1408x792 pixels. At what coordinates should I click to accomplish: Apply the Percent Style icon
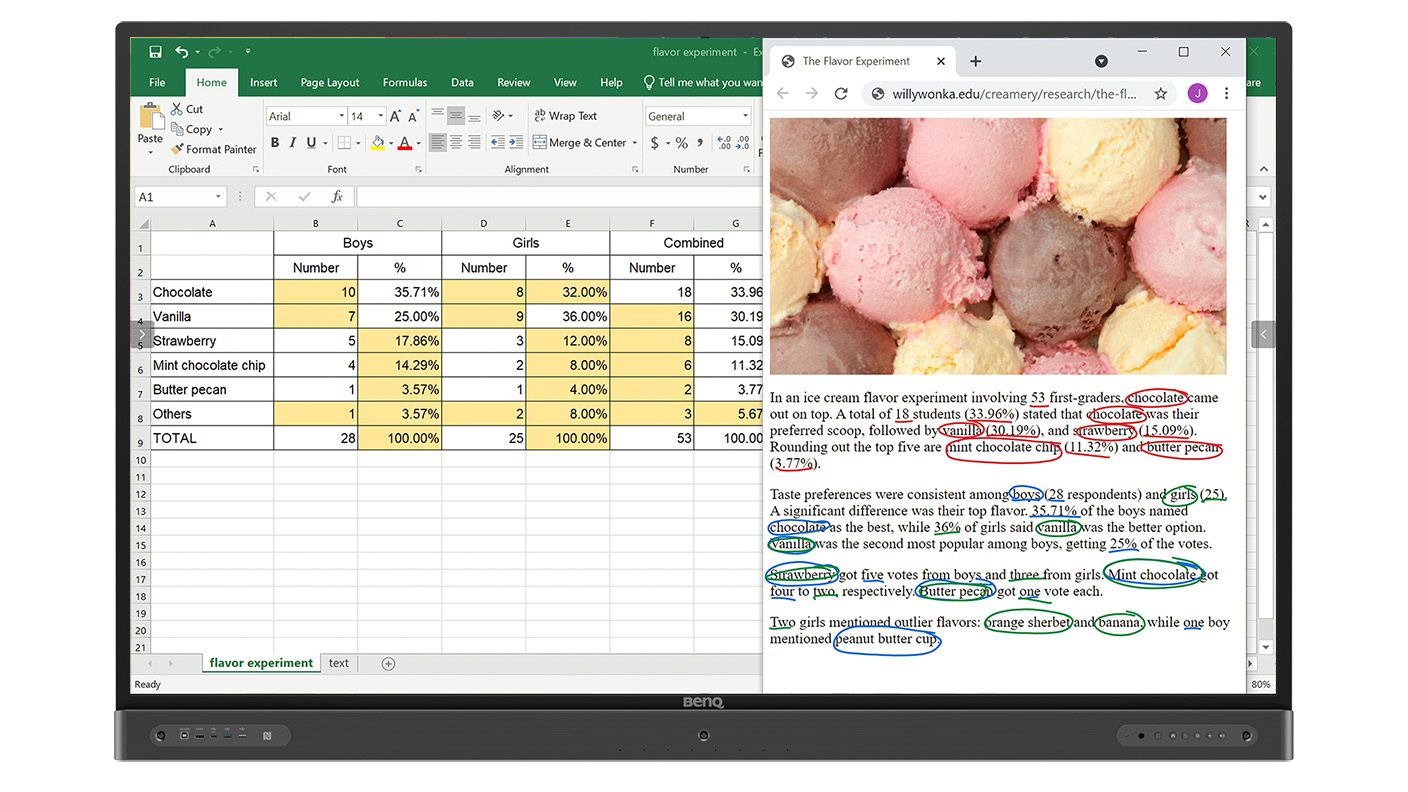(x=681, y=143)
